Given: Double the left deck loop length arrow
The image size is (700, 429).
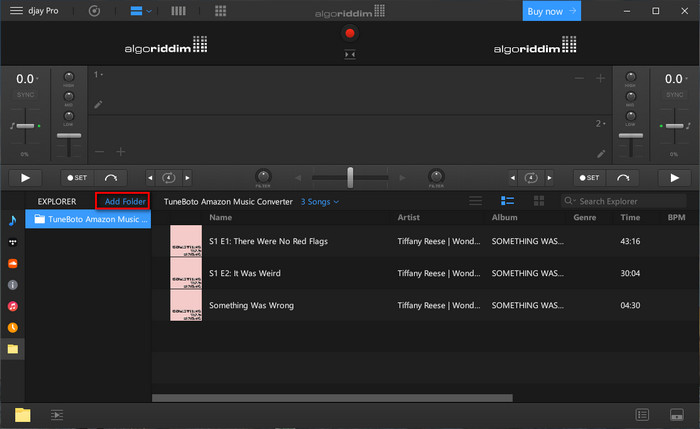Looking at the screenshot, I should click(x=188, y=178).
